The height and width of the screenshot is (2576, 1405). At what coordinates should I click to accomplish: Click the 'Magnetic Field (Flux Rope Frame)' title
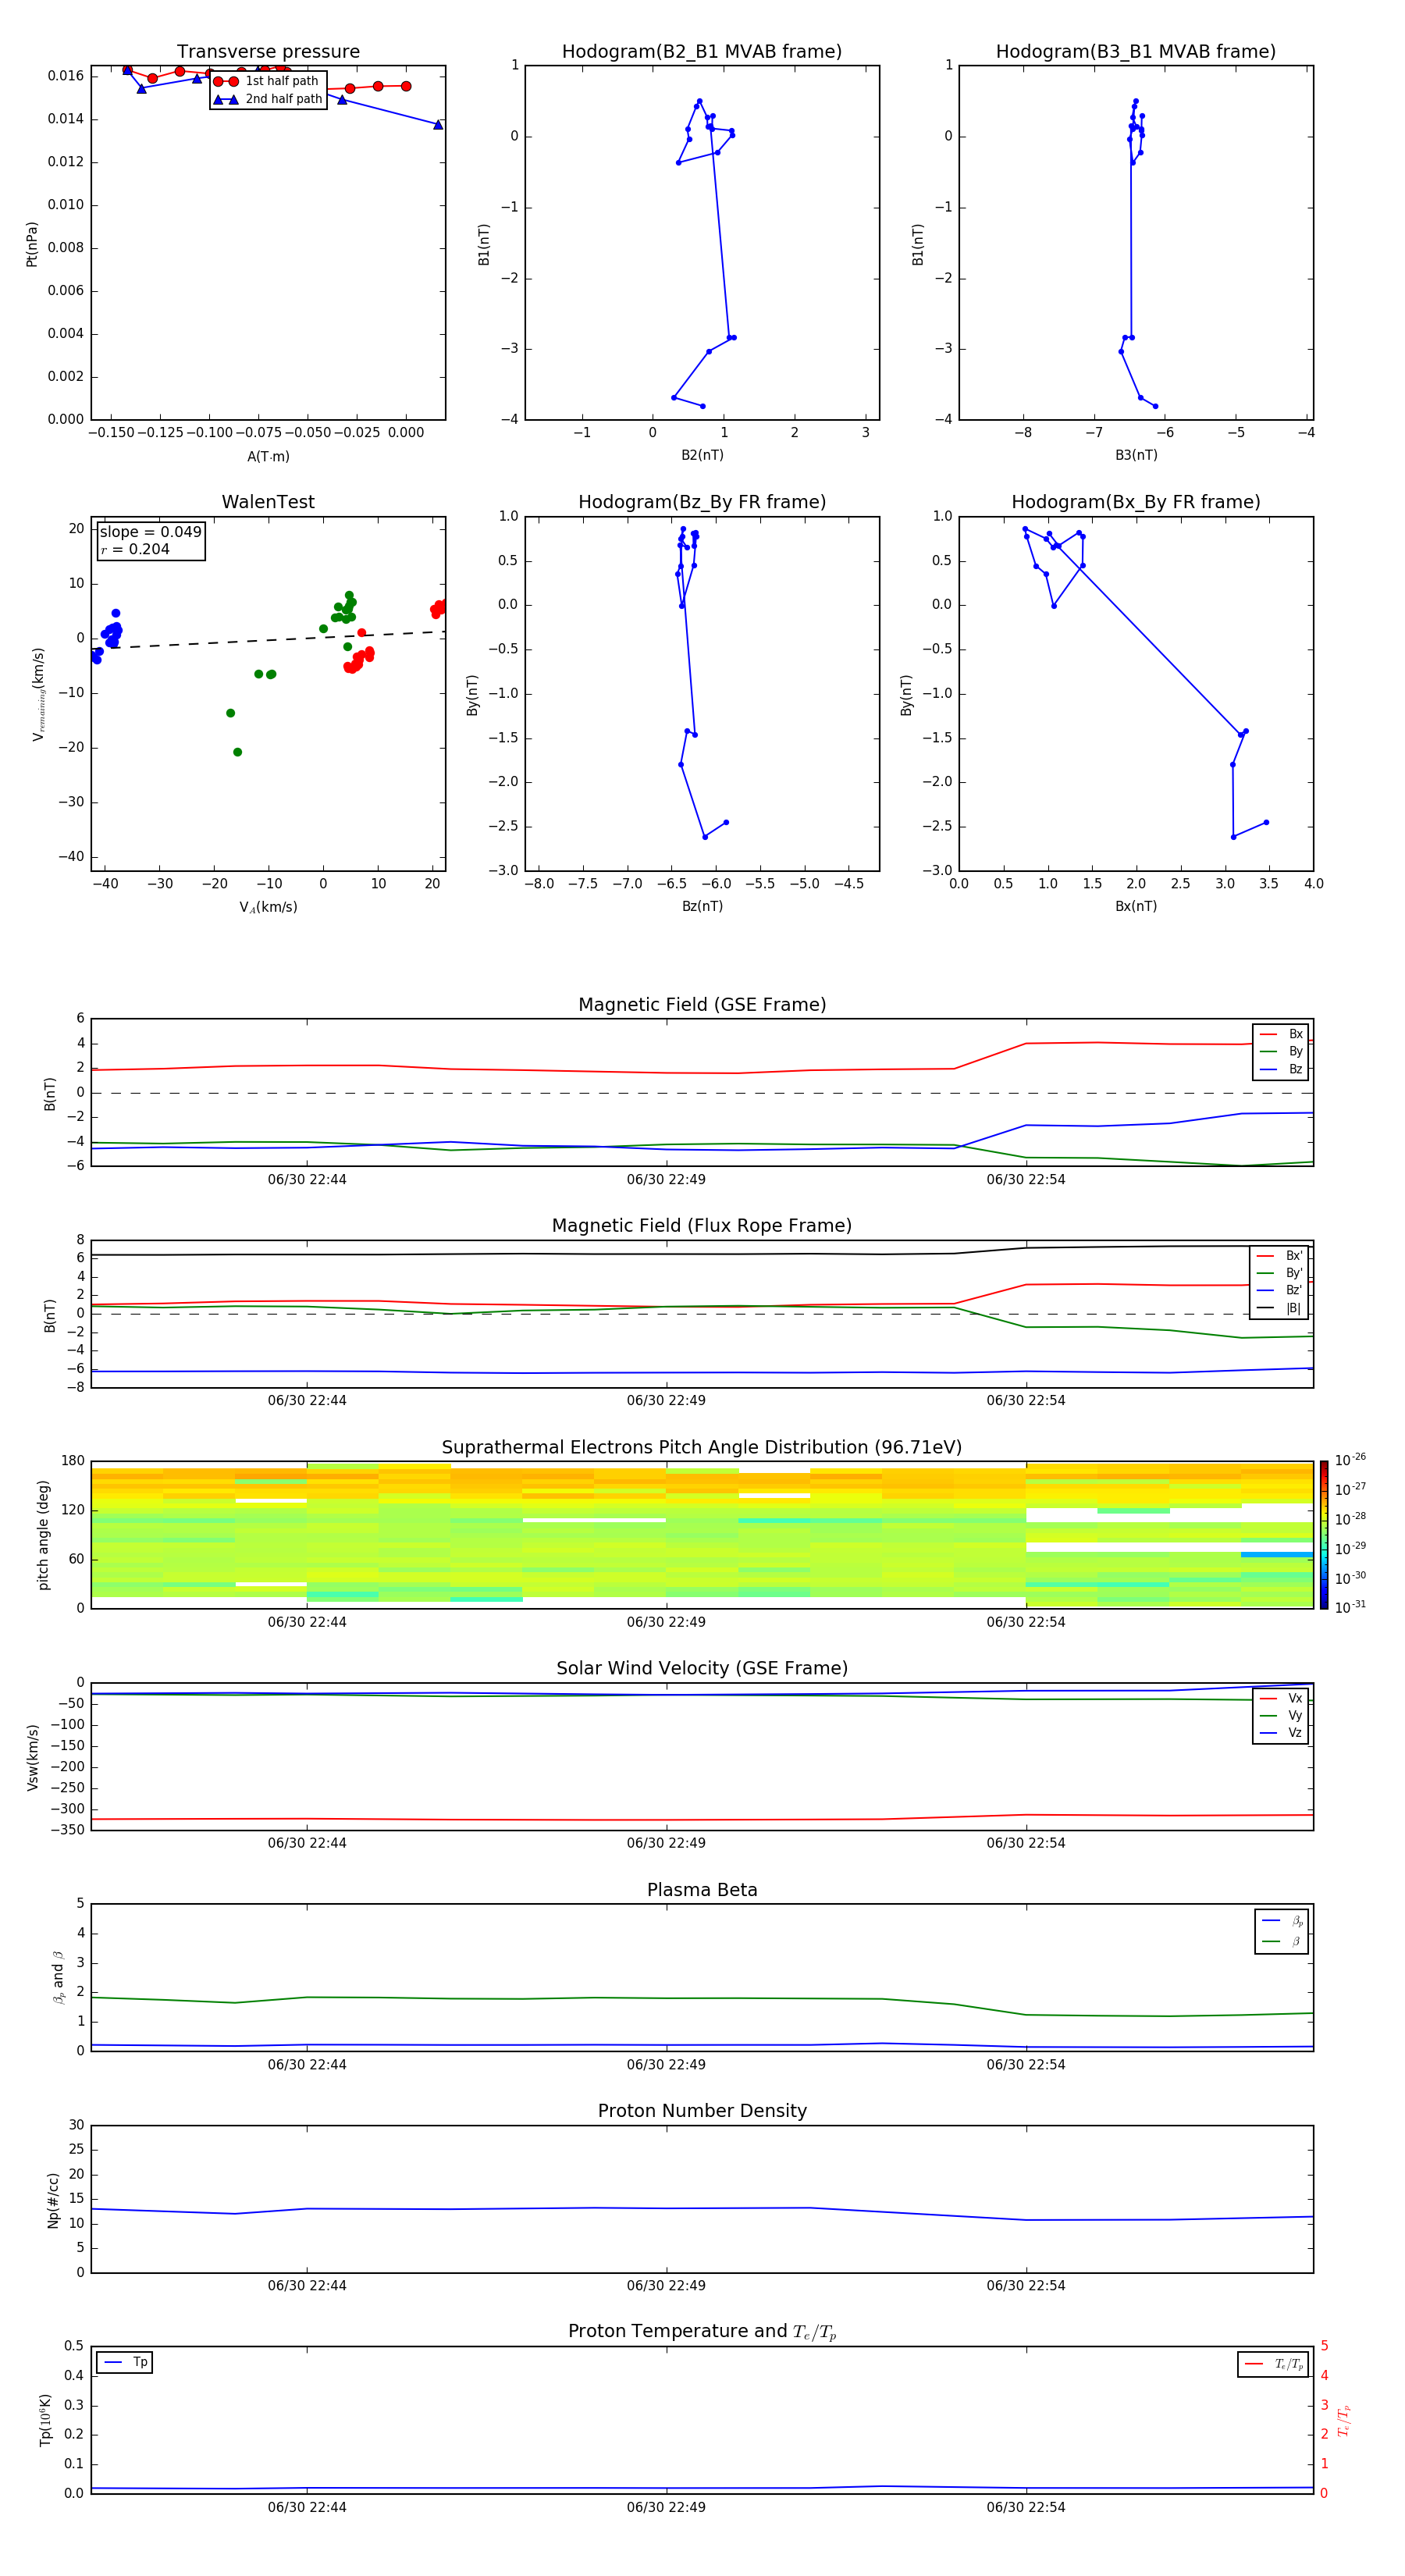[702, 1226]
